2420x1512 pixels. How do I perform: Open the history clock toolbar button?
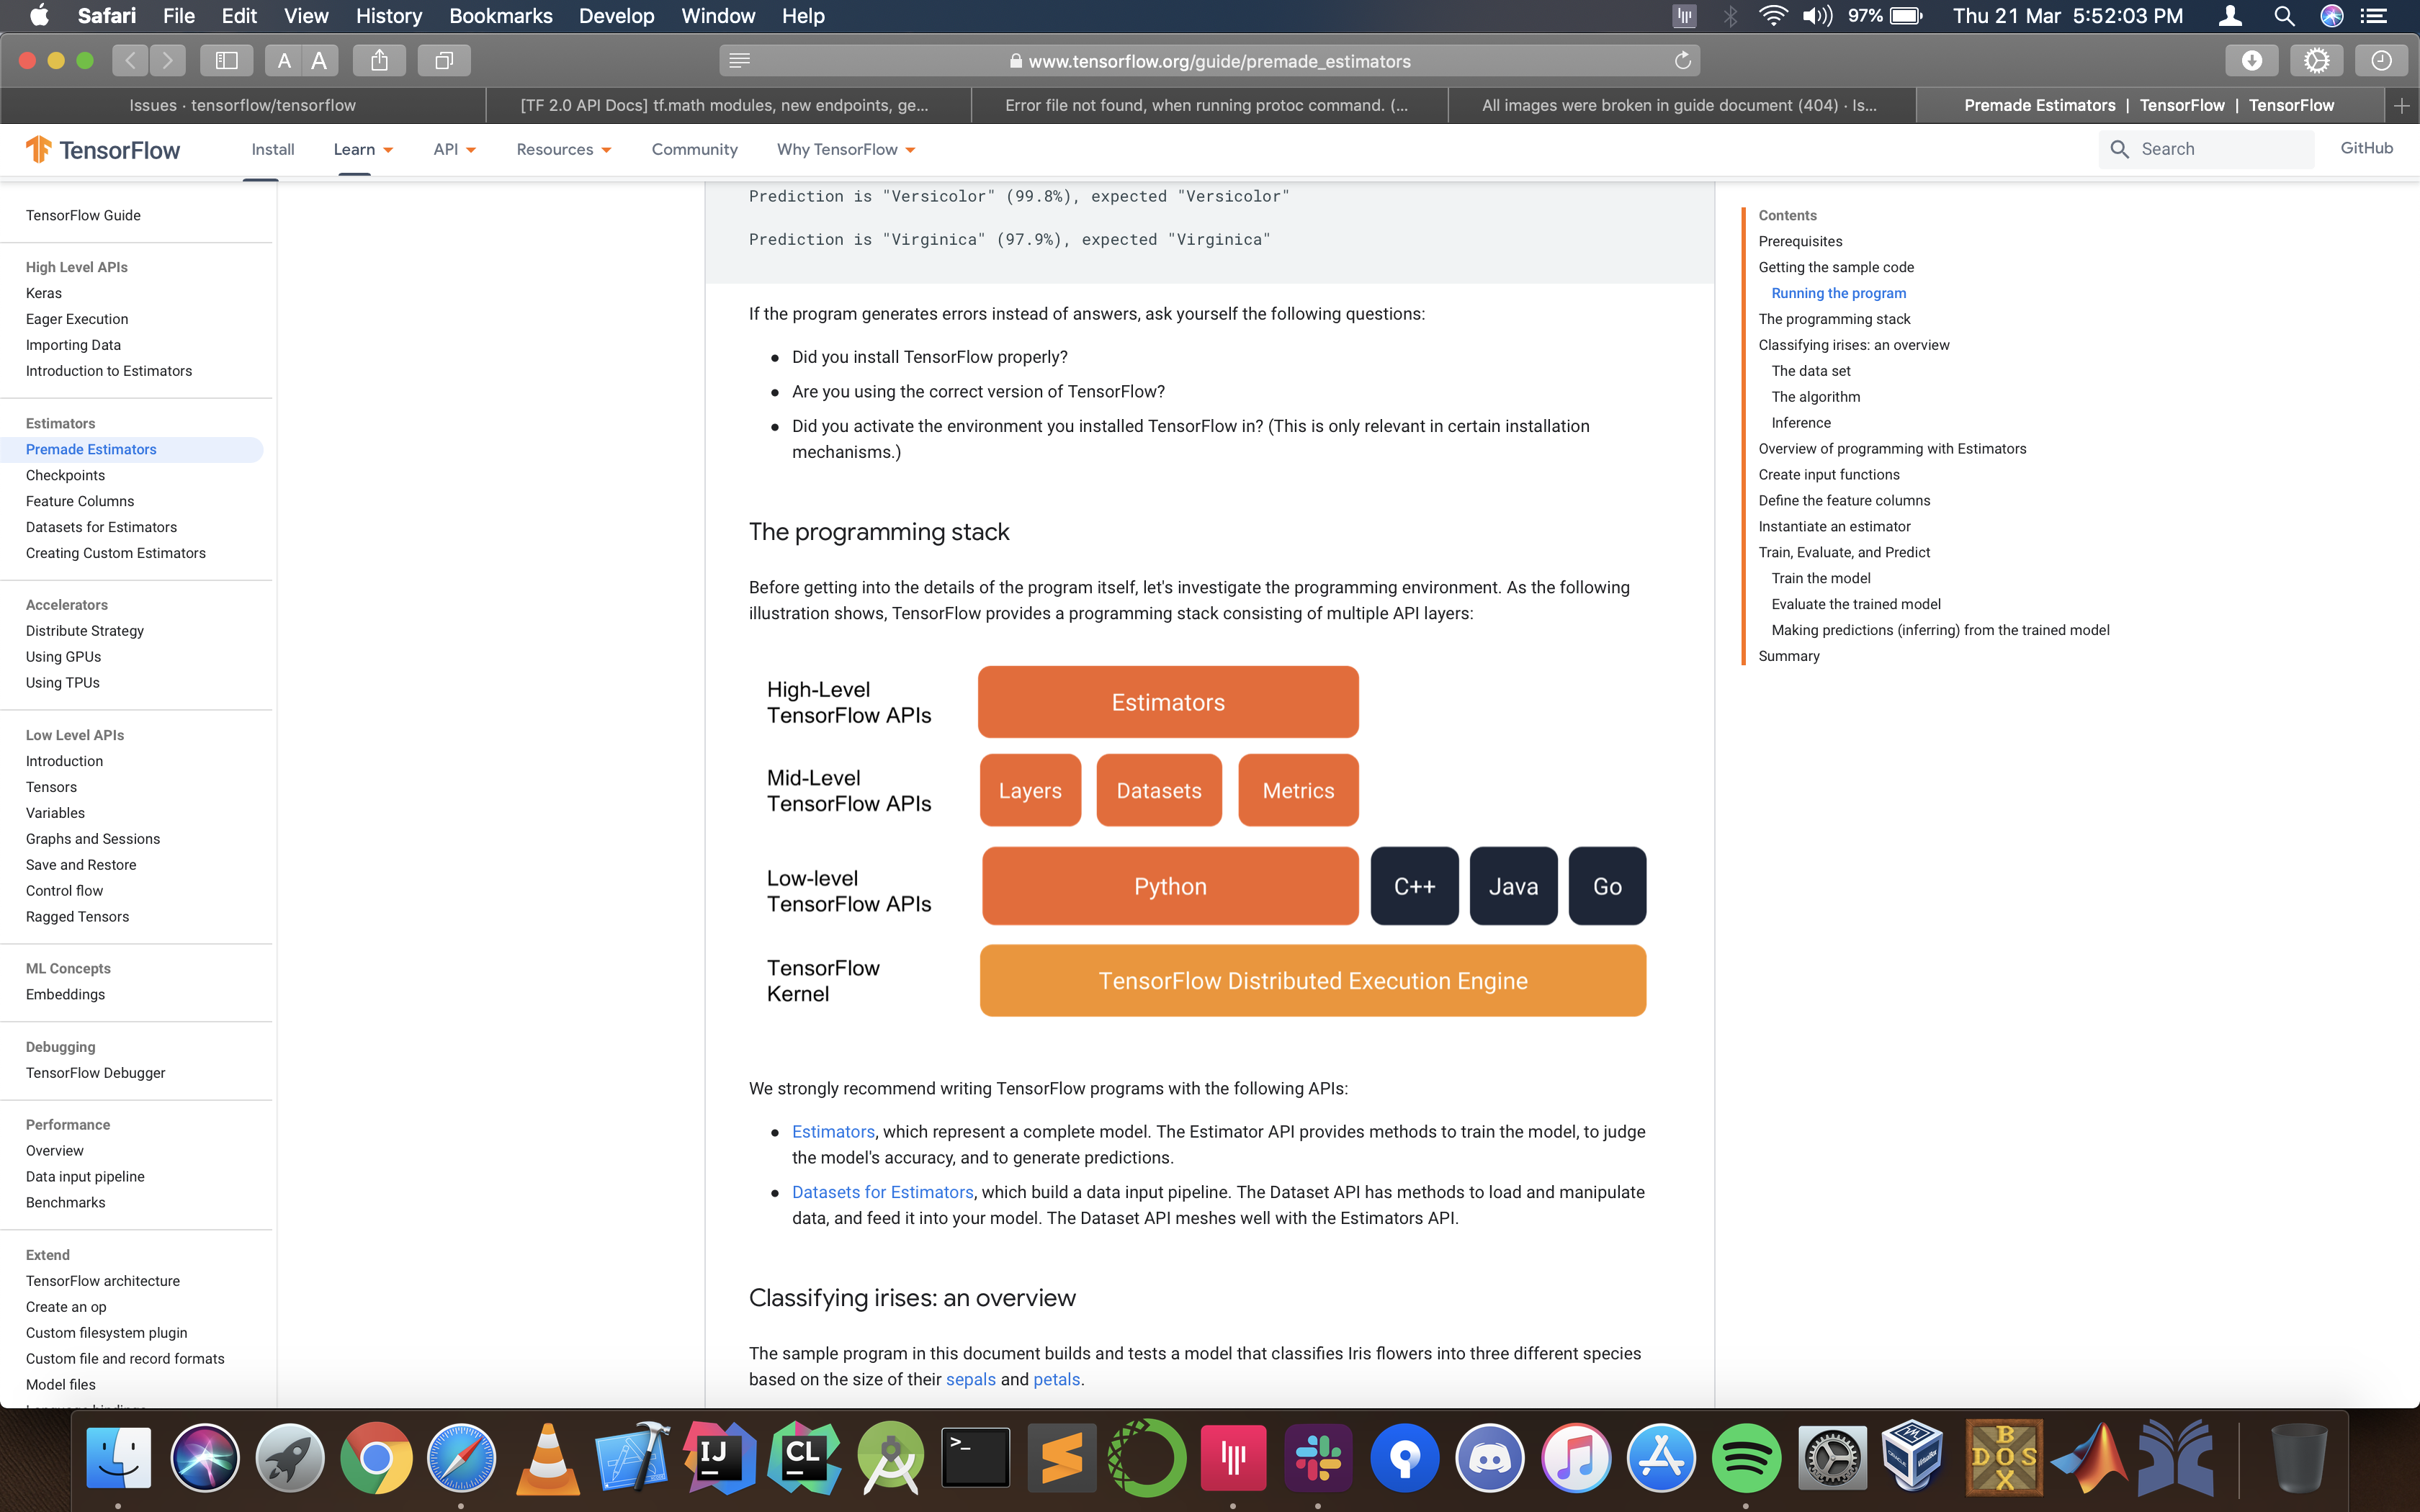coord(2381,61)
